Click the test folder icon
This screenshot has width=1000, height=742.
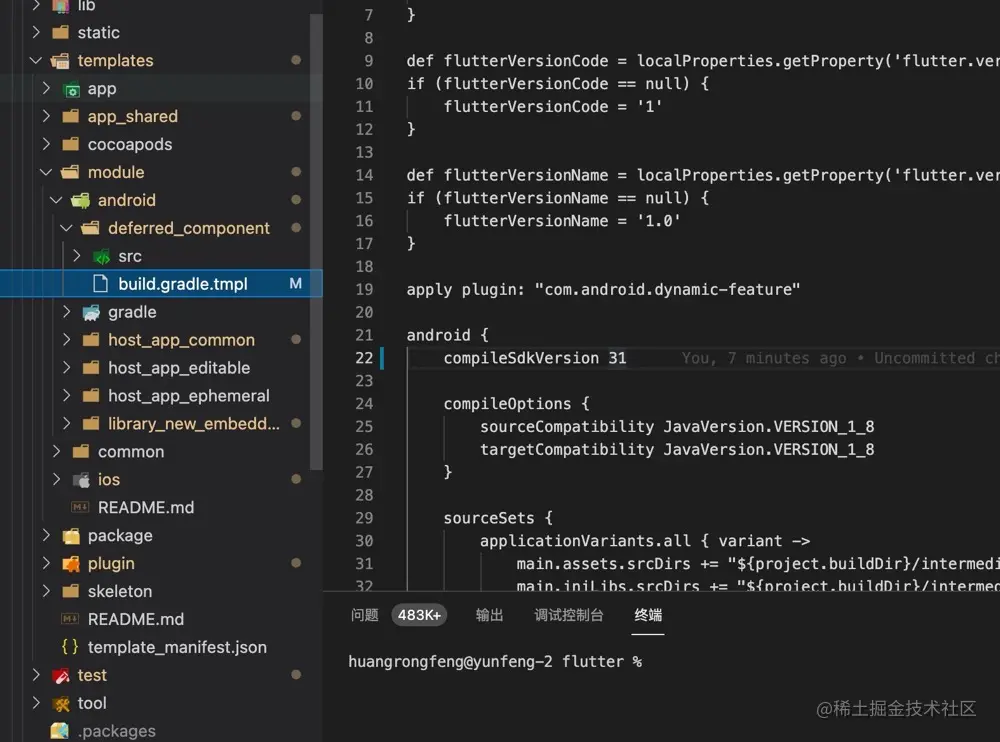(x=61, y=676)
